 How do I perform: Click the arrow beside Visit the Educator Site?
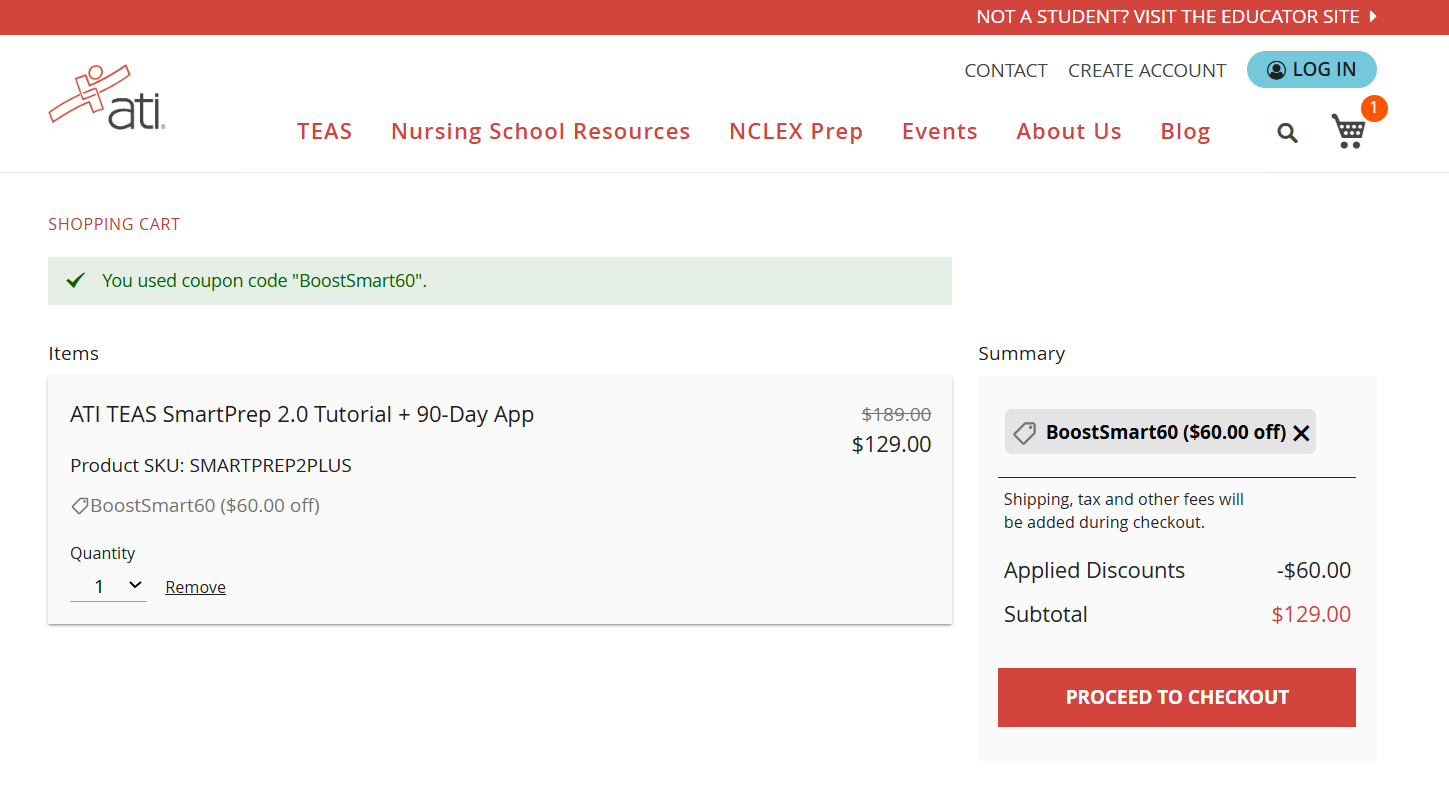1373,17
